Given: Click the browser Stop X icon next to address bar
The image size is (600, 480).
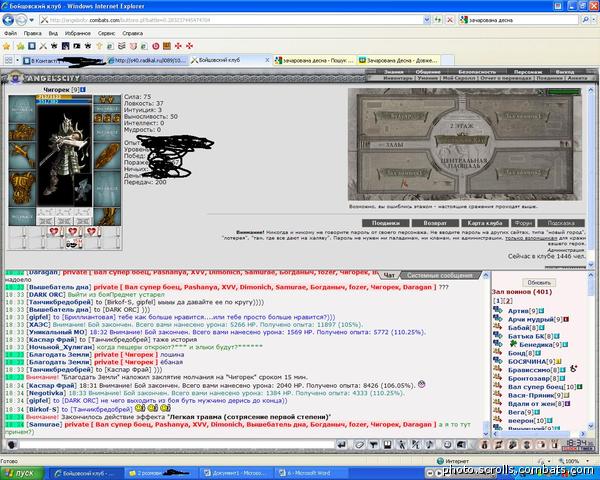Looking at the screenshot, I should click(450, 20).
